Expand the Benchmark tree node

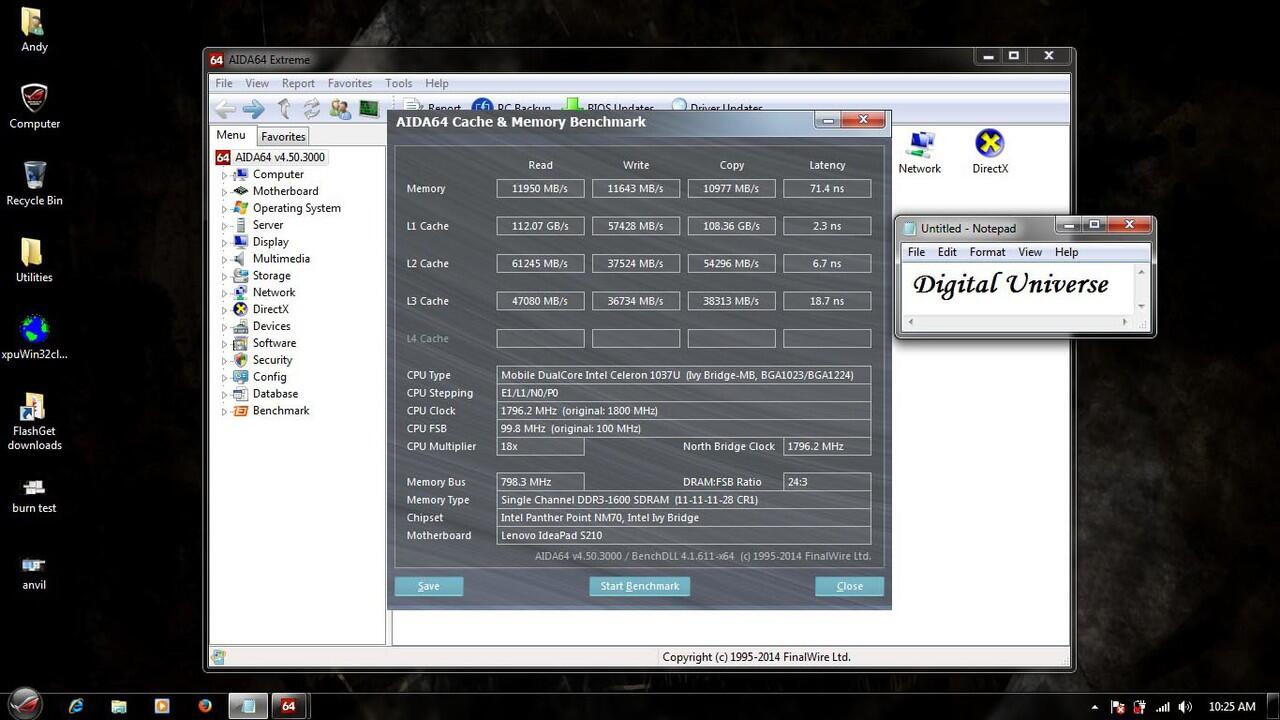point(224,412)
